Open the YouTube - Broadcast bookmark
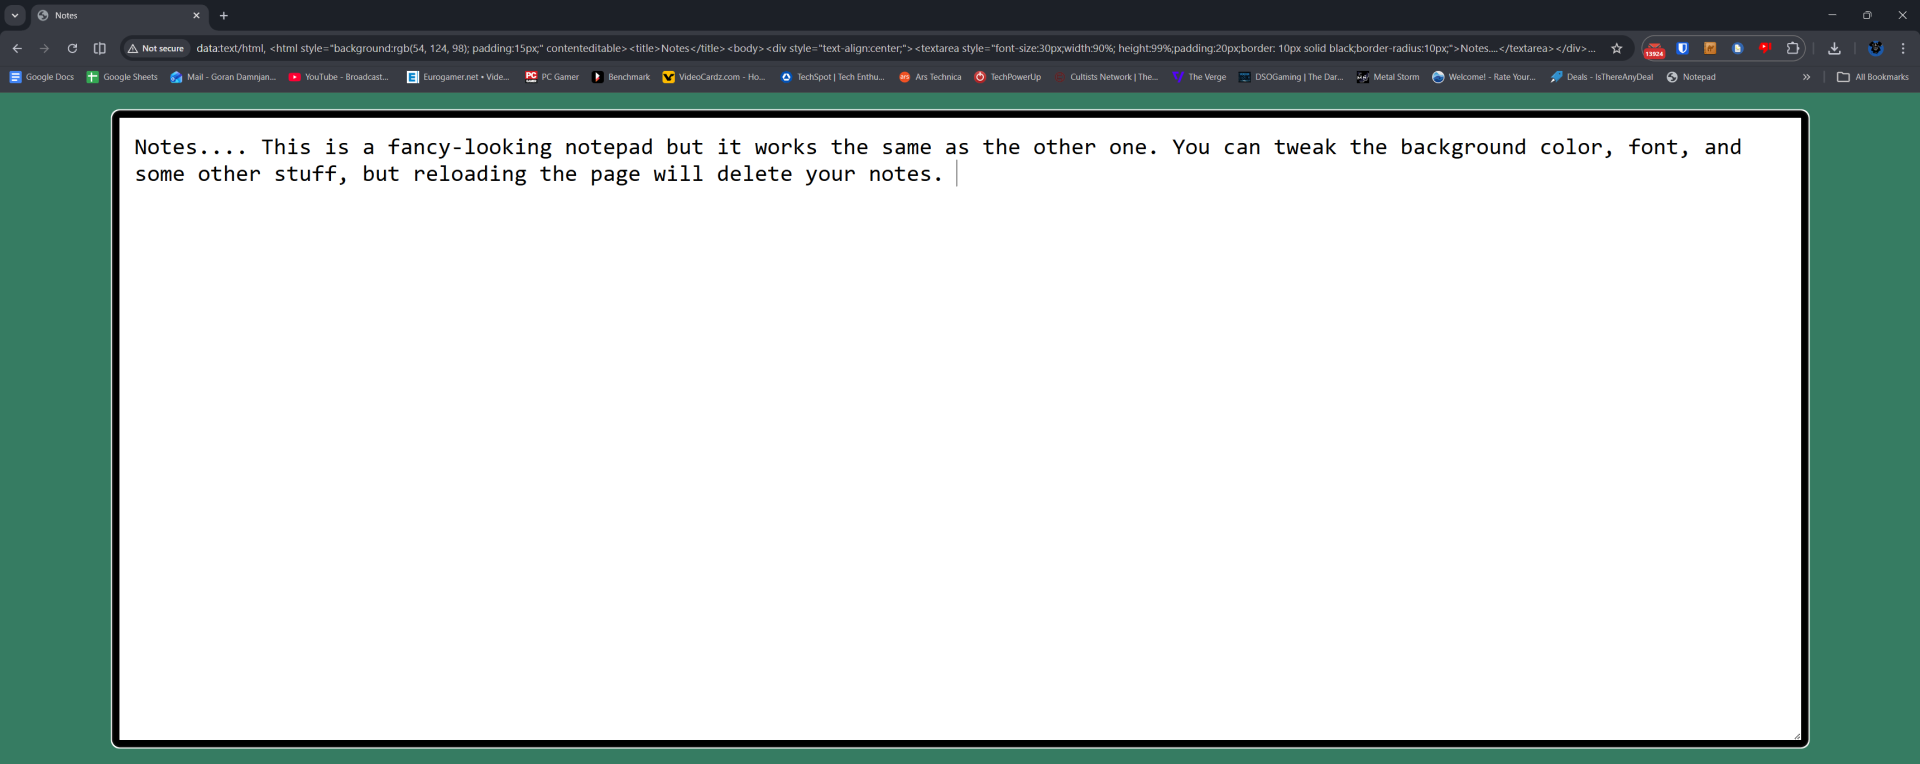This screenshot has width=1920, height=764. click(339, 77)
